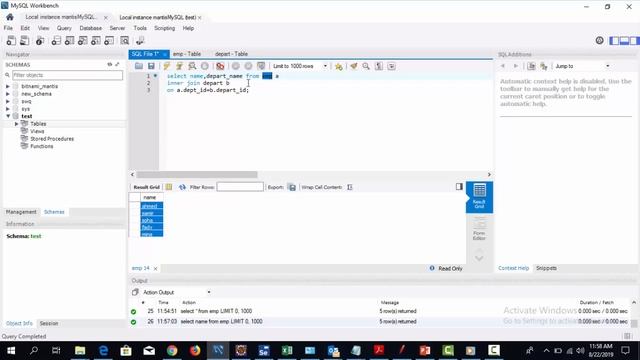Click the Filter objects search field
Screen dimensions: 640x360
pyautogui.click(x=67, y=75)
